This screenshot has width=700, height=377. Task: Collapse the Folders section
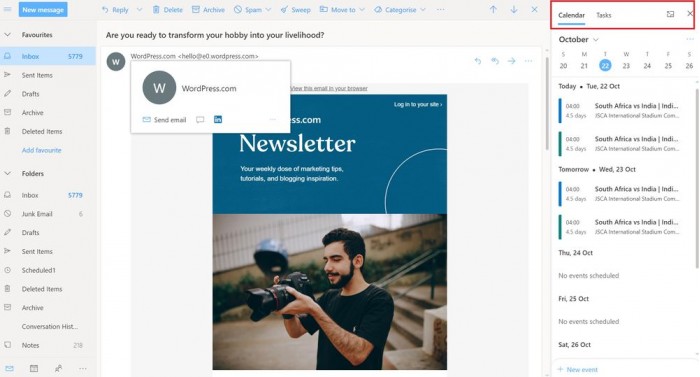7,173
